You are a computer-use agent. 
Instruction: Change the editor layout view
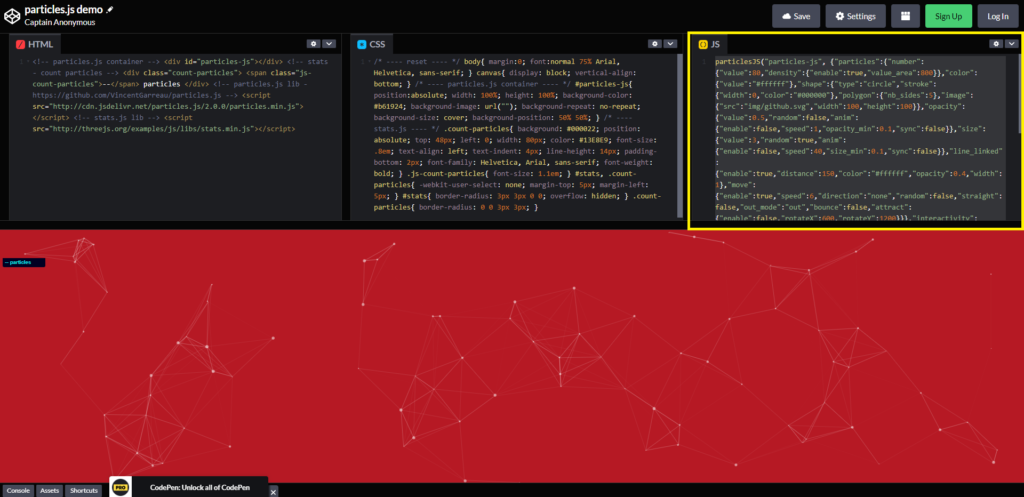pos(905,16)
